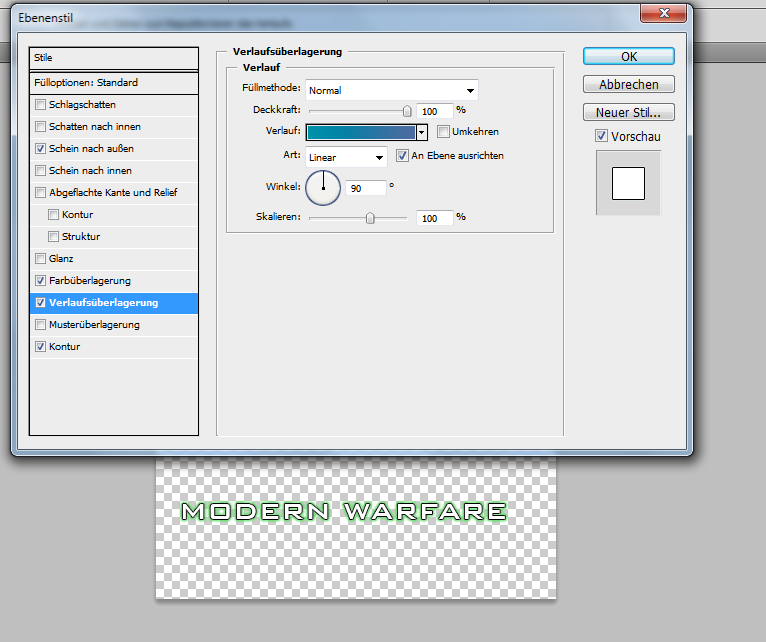This screenshot has height=642, width=766.
Task: Click the white style preview thumbnail
Action: [x=628, y=183]
